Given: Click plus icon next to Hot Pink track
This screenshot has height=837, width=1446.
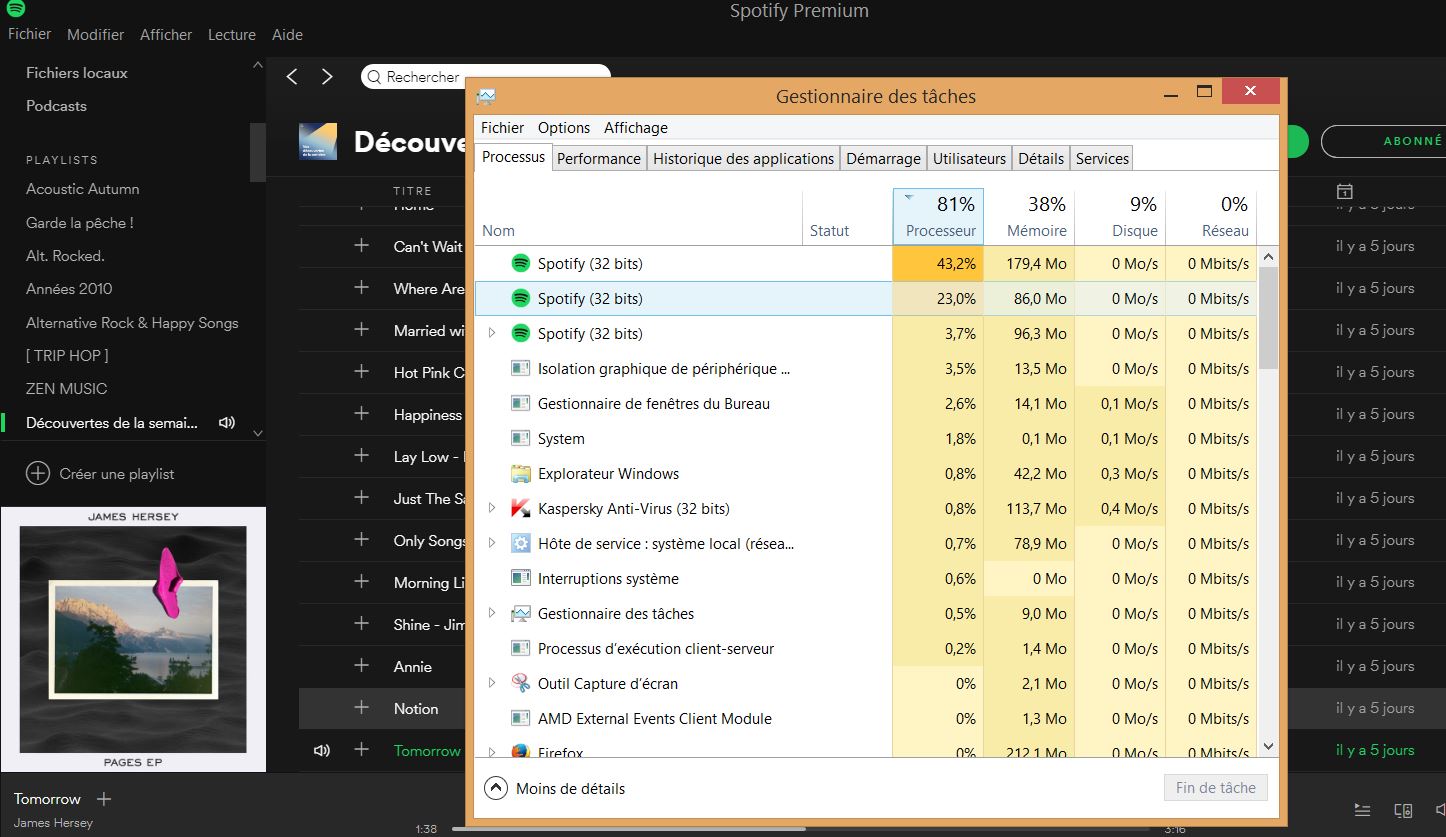Looking at the screenshot, I should pos(361,372).
